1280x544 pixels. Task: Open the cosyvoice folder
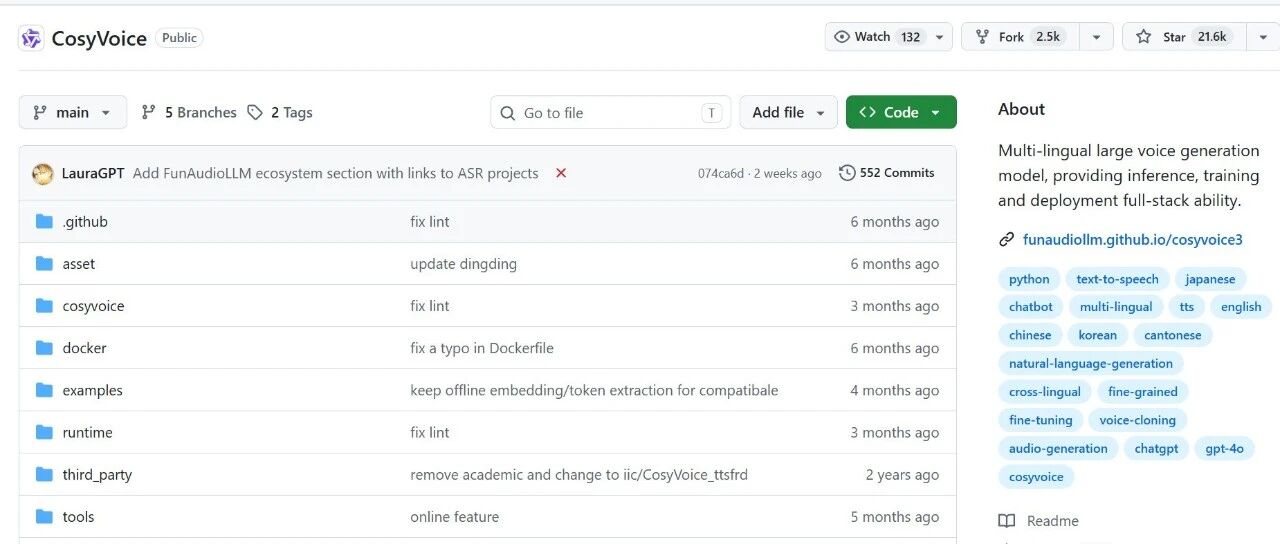tap(93, 306)
